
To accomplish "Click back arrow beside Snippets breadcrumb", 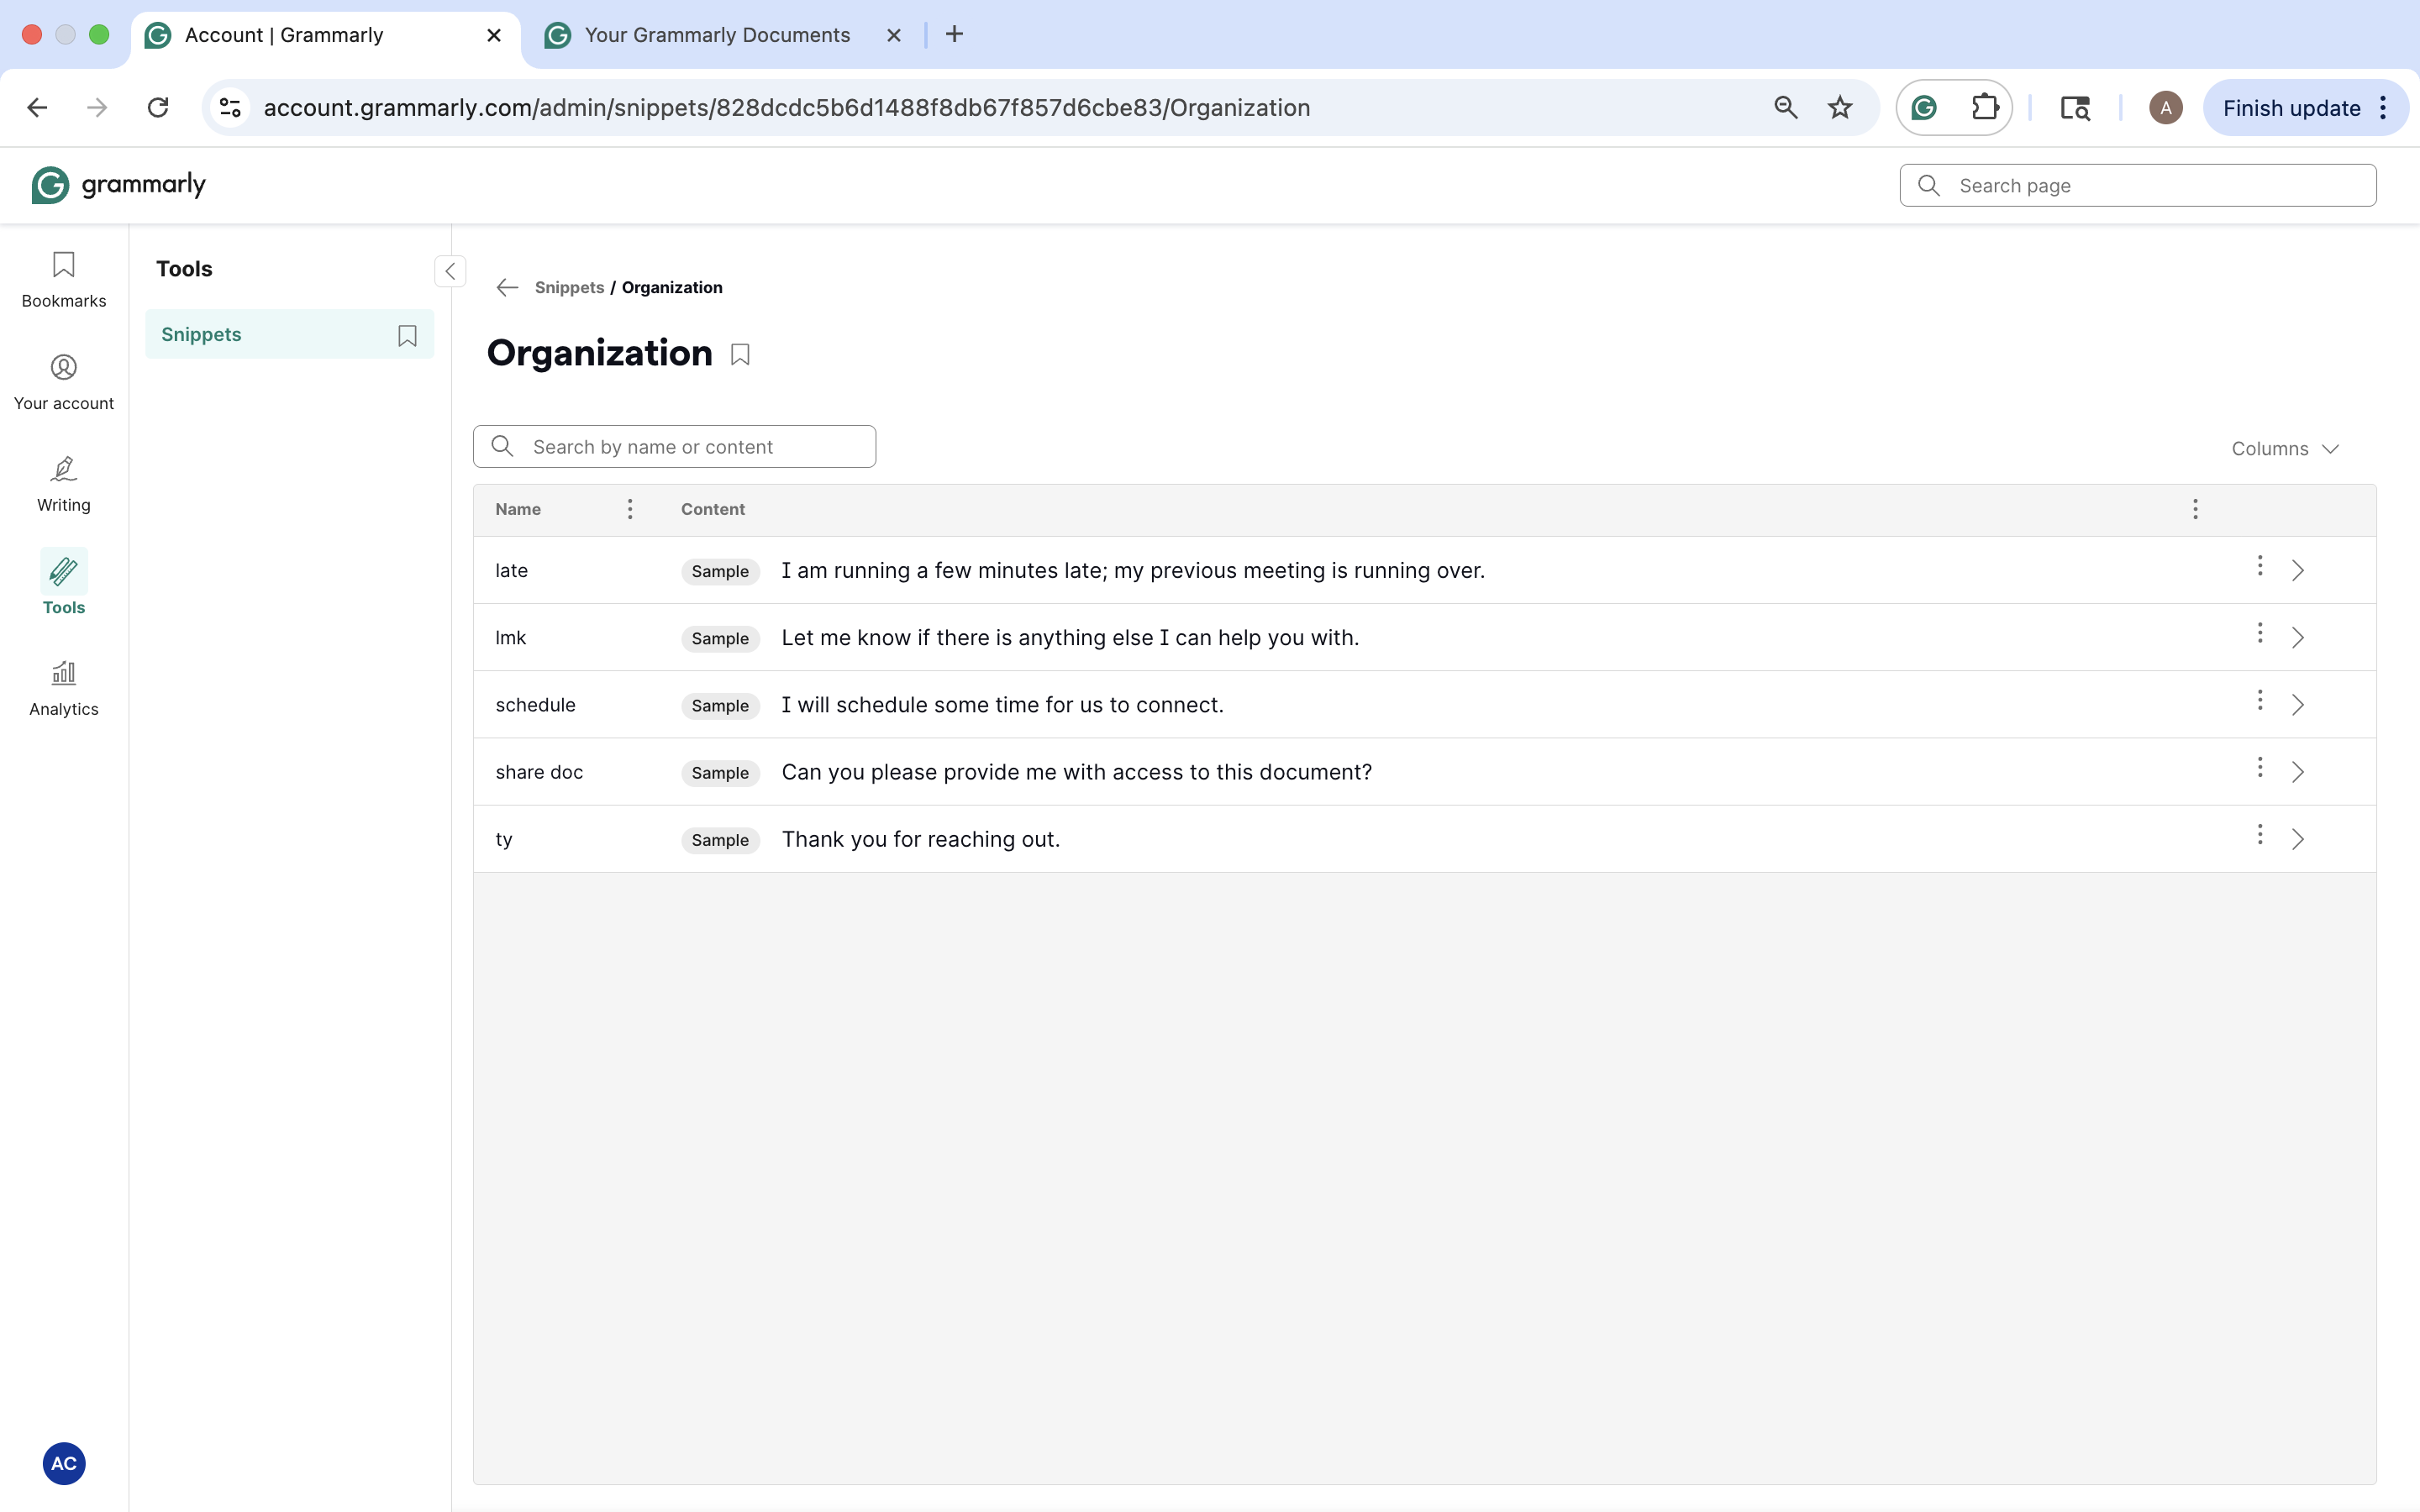I will coord(507,288).
